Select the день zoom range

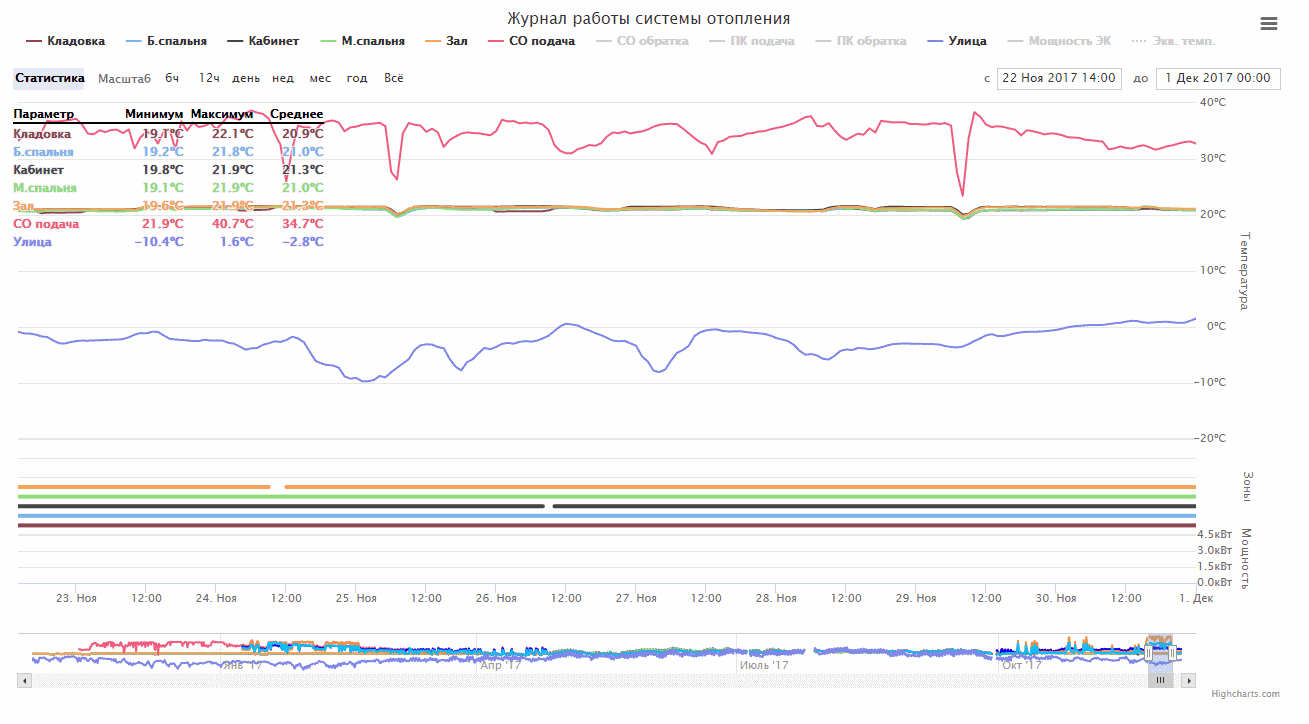[246, 78]
